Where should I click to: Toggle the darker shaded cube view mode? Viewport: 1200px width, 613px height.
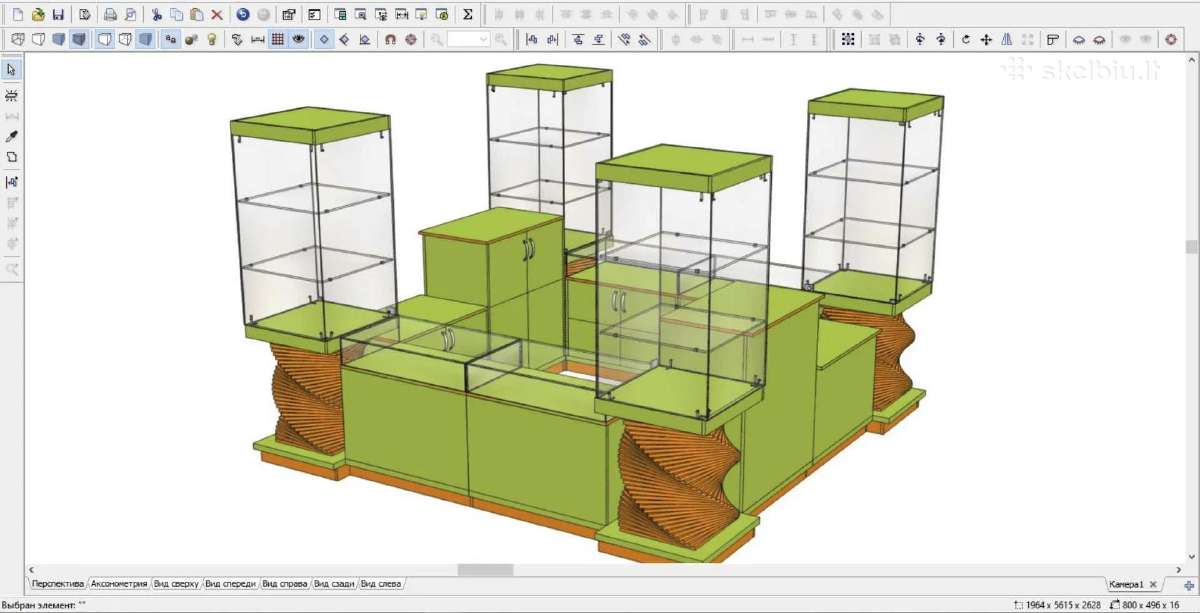pos(78,39)
